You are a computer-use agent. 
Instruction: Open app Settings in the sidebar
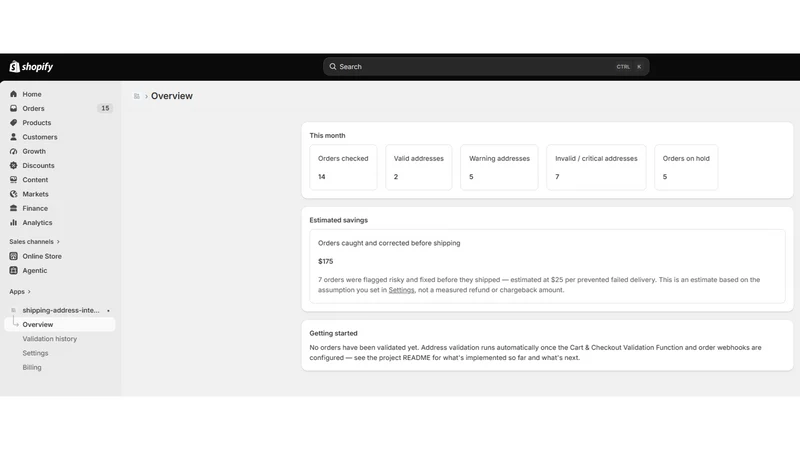click(x=35, y=353)
